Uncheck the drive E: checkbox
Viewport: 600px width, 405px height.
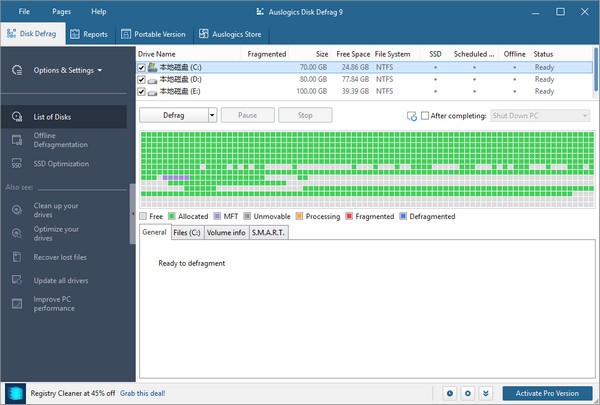[x=142, y=91]
